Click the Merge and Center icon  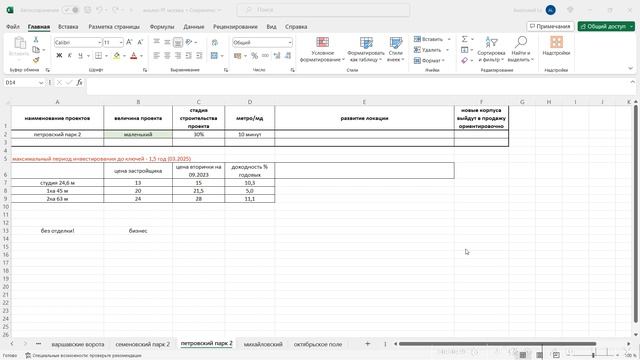(214, 56)
